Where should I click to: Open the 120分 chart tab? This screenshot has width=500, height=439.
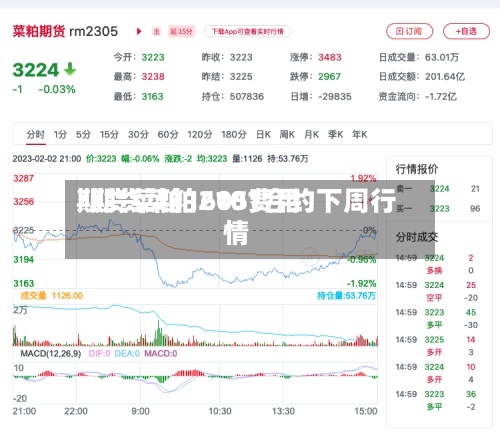[x=200, y=134]
